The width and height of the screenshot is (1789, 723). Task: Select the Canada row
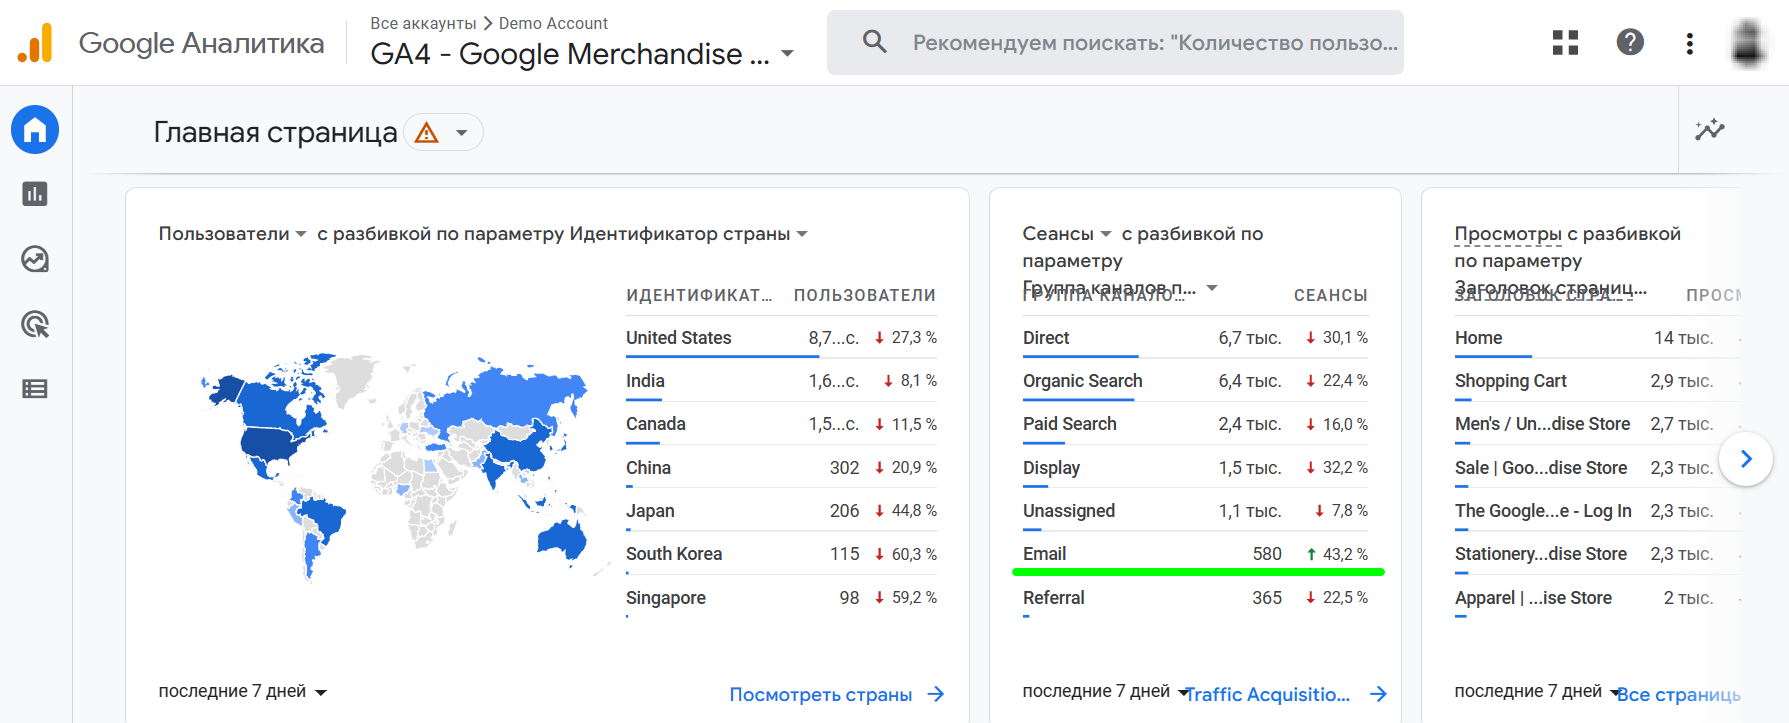[781, 424]
